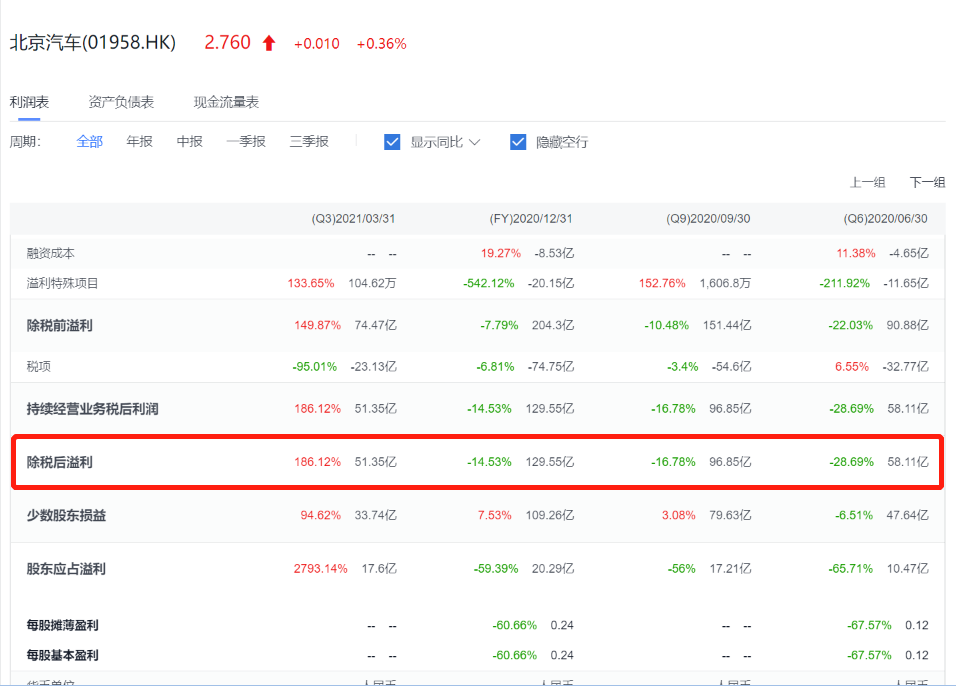
Task: Click the -65.71% value cell
Action: (851, 568)
